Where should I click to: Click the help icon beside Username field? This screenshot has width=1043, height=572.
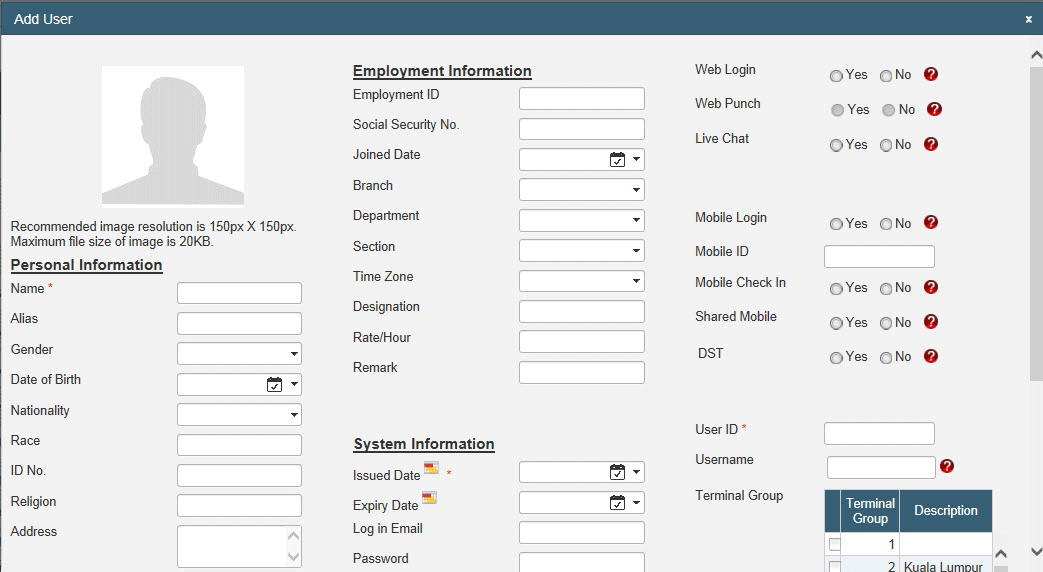click(x=947, y=466)
